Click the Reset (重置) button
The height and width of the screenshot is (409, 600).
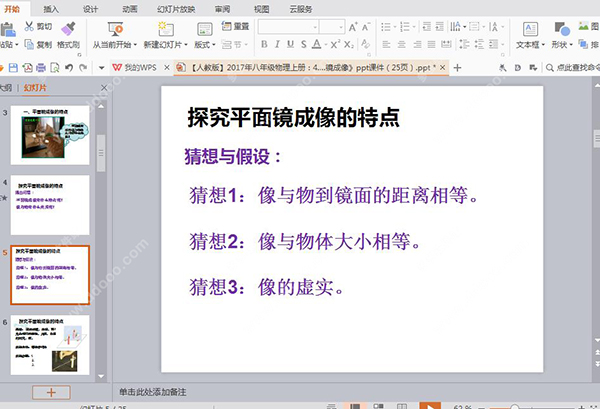click(x=235, y=26)
